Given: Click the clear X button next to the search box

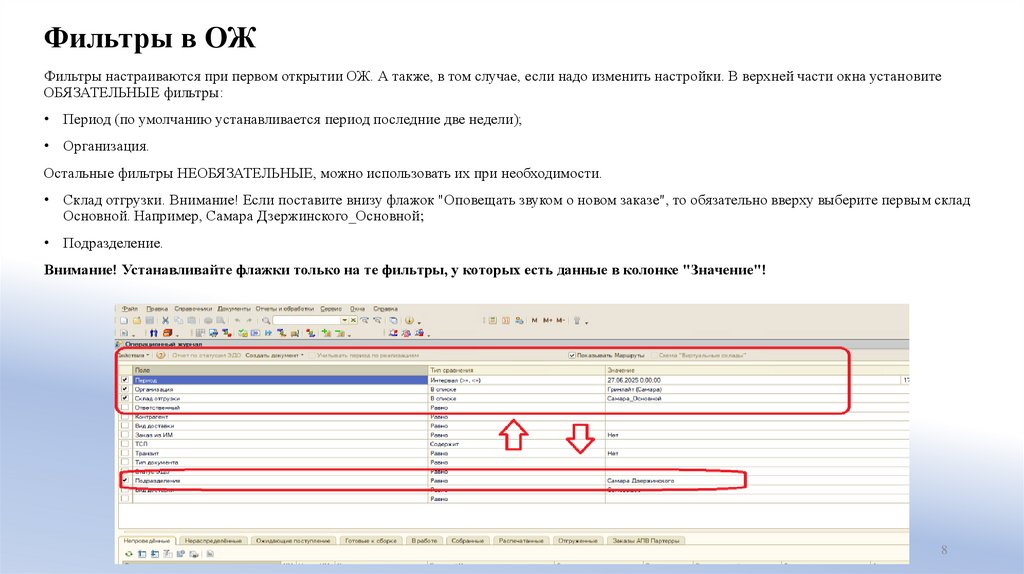Looking at the screenshot, I should [353, 321].
